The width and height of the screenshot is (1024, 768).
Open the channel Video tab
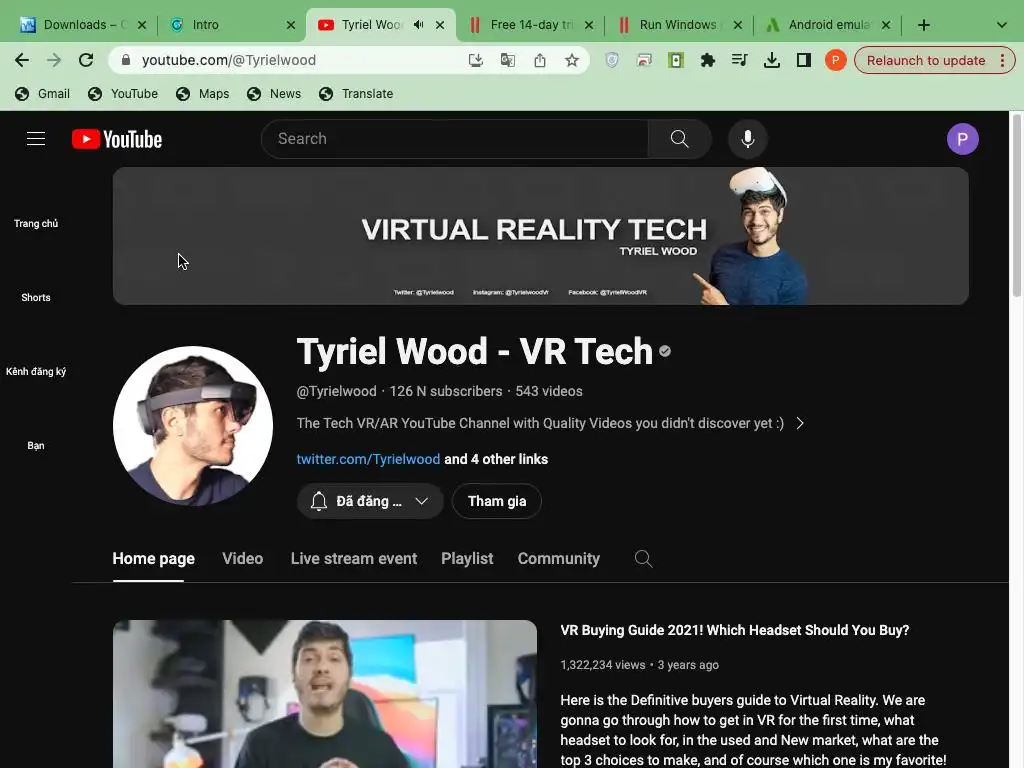coord(242,558)
